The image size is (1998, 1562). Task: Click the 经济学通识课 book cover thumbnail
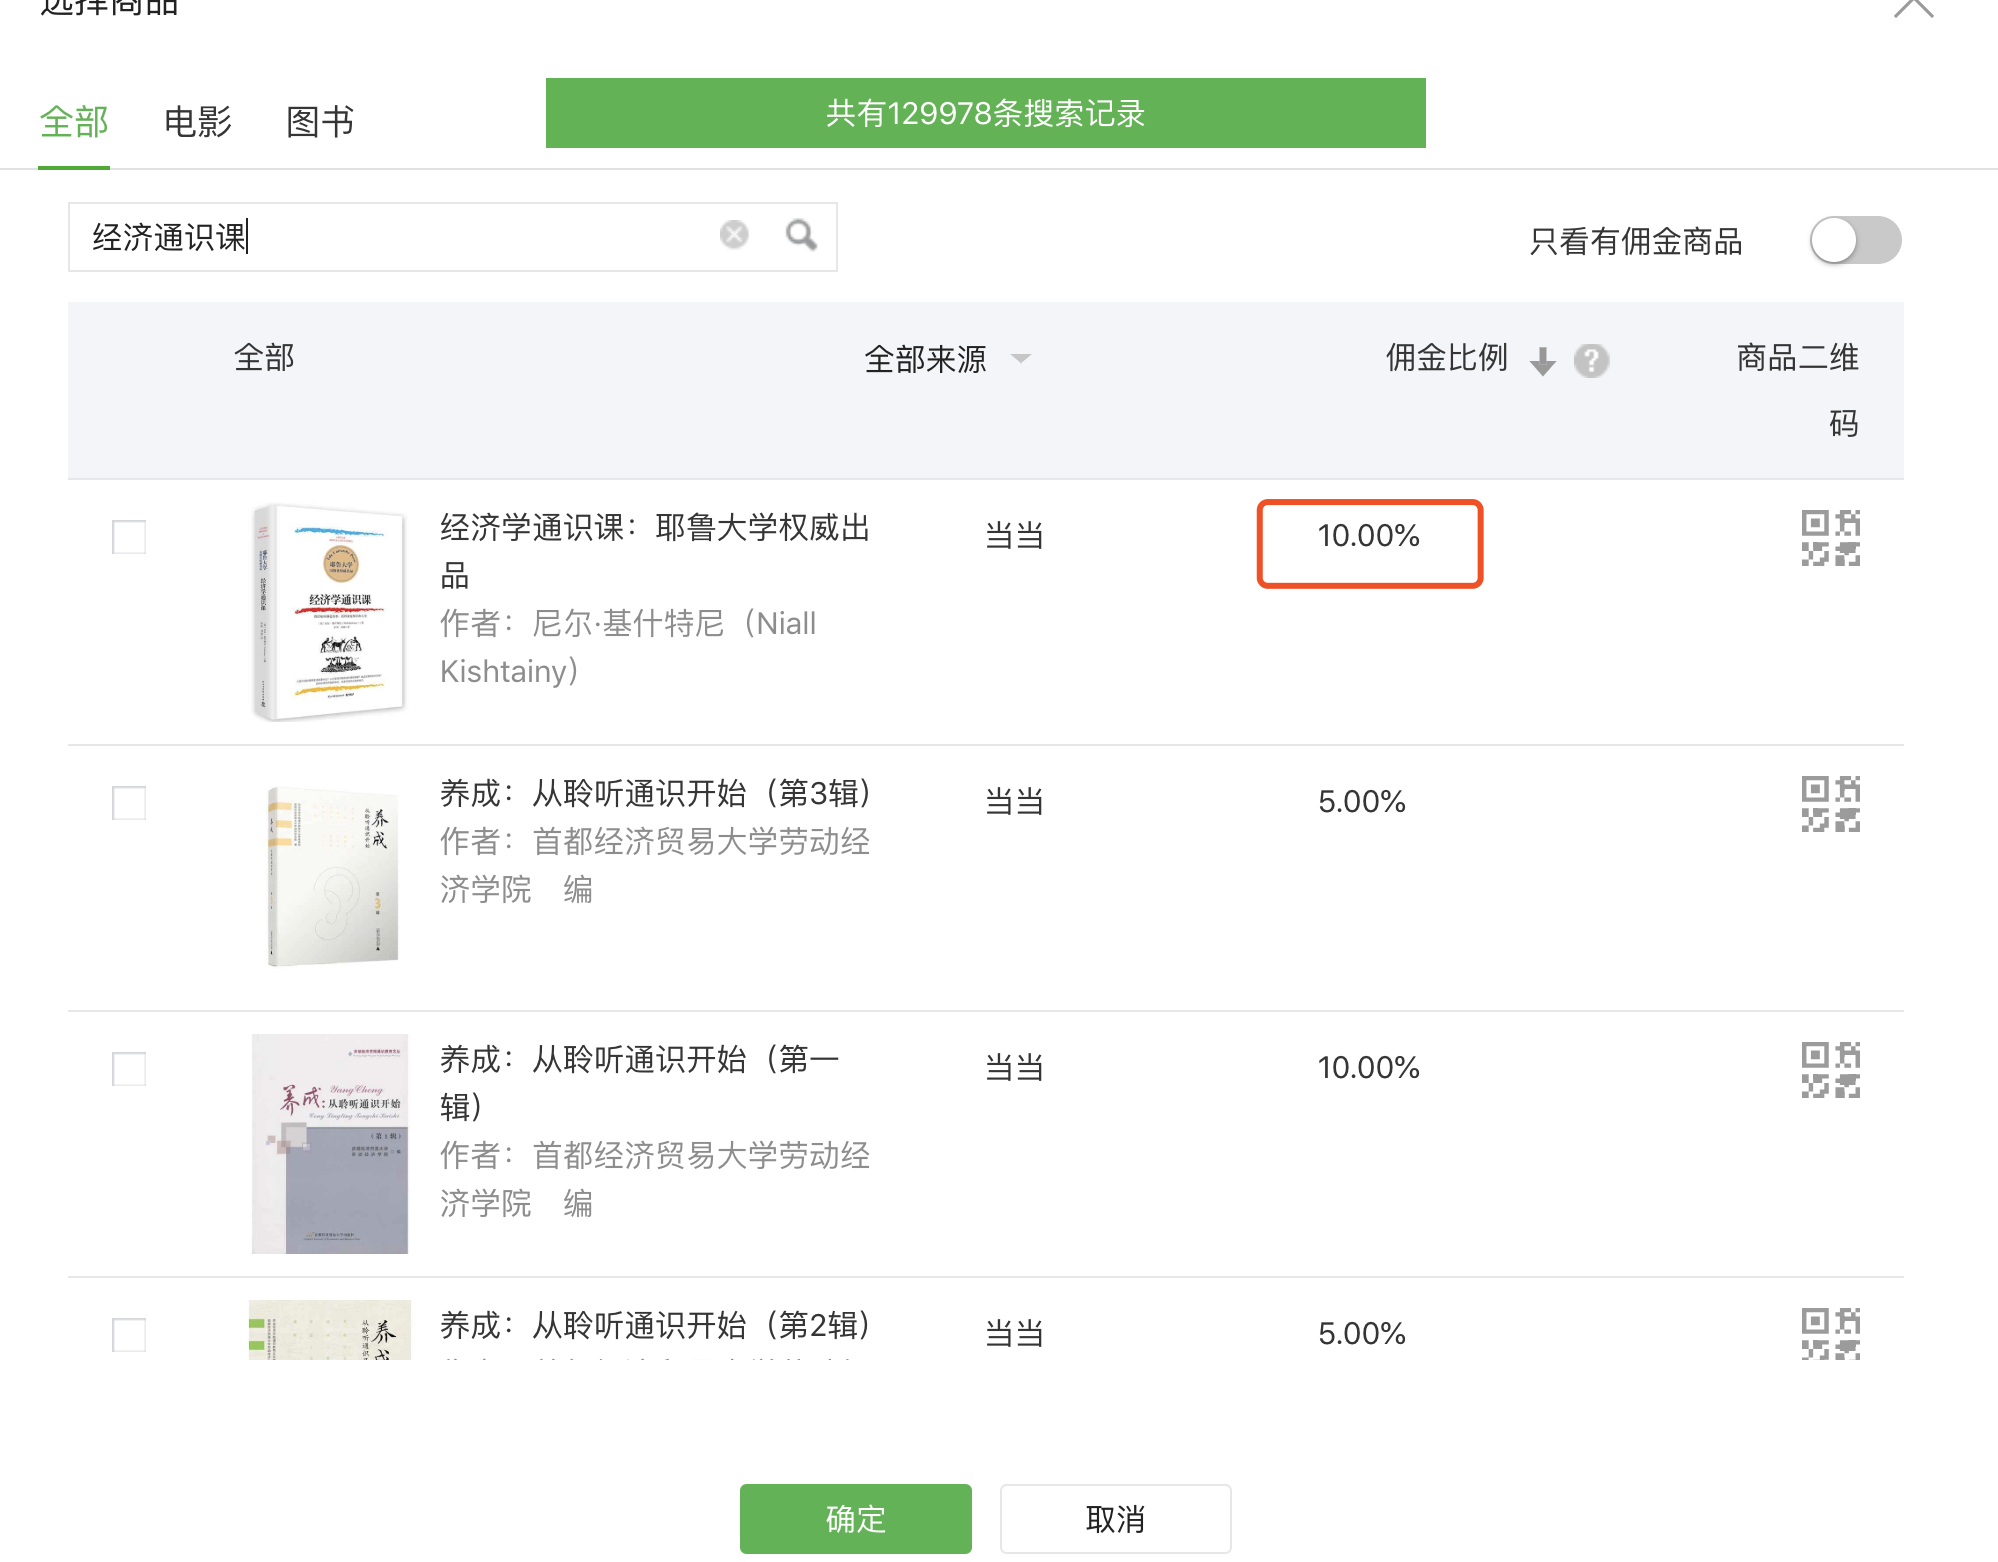click(x=330, y=612)
